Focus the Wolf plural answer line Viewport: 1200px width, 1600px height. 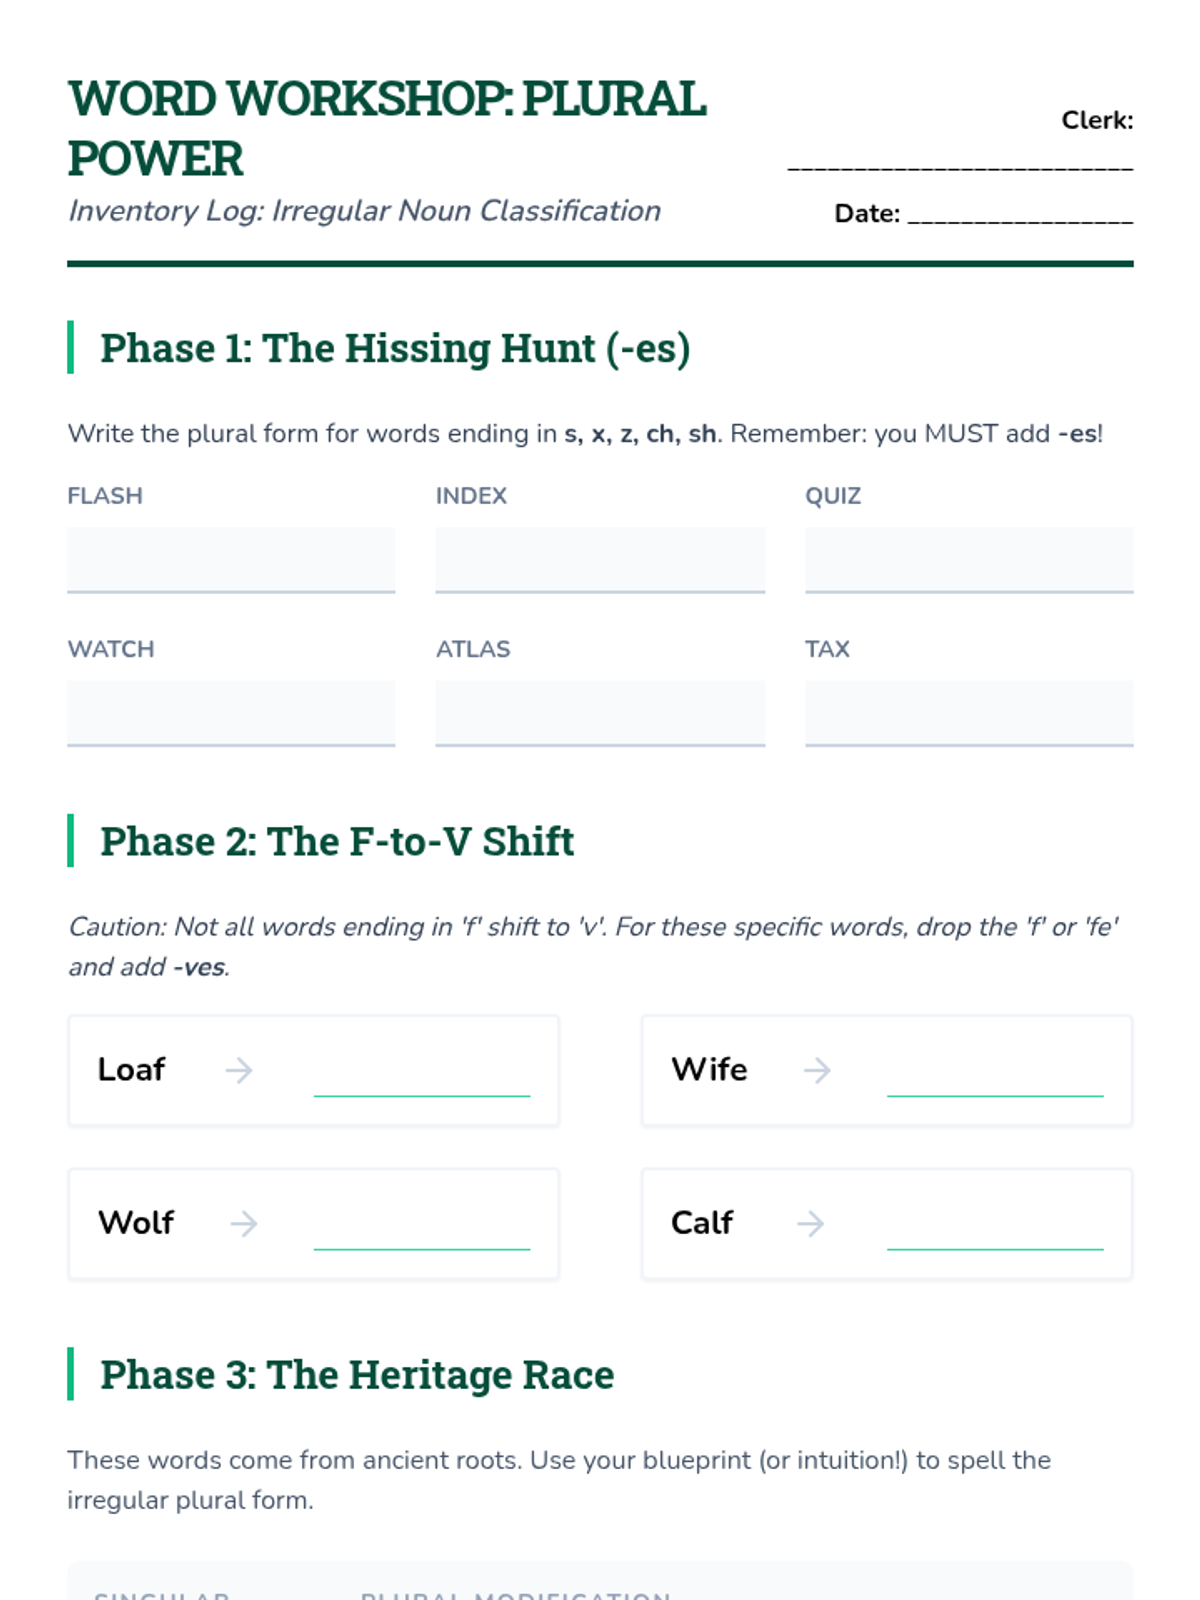click(421, 1231)
